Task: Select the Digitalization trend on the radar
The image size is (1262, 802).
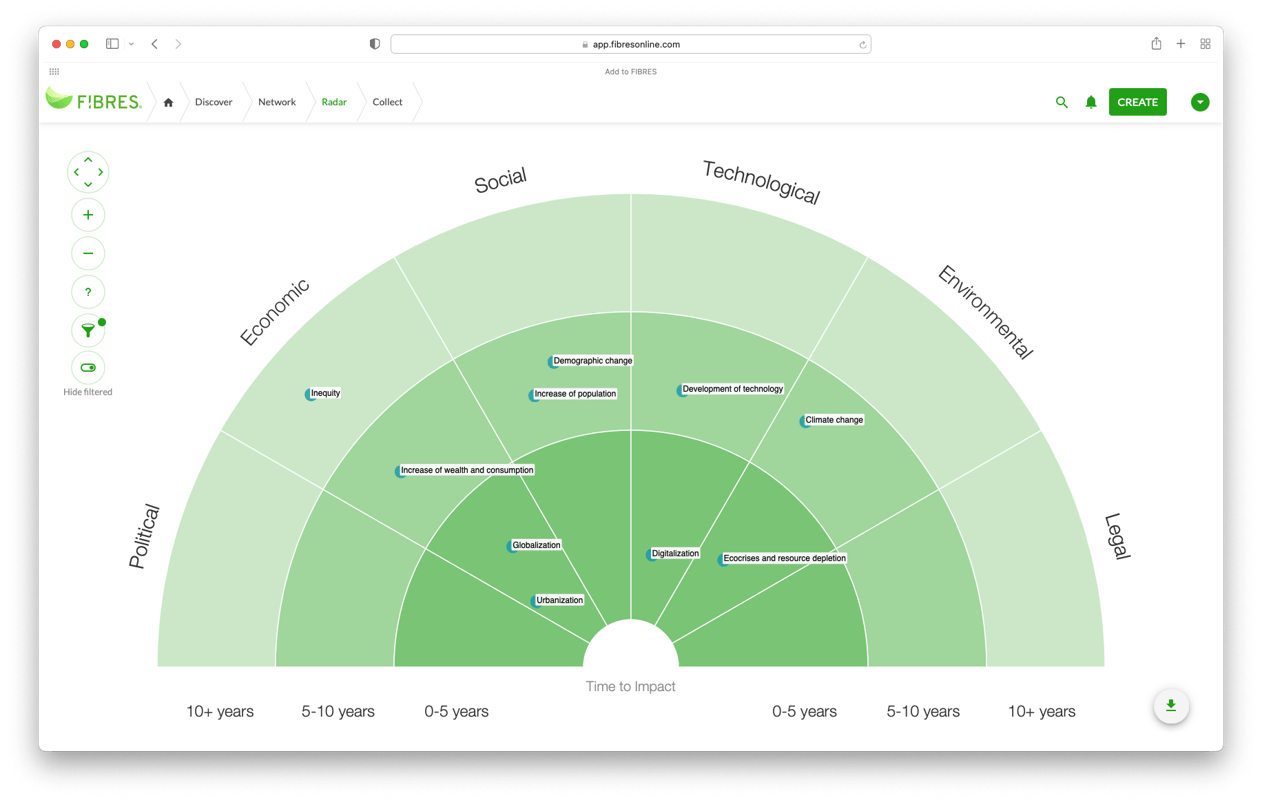Action: pos(674,552)
